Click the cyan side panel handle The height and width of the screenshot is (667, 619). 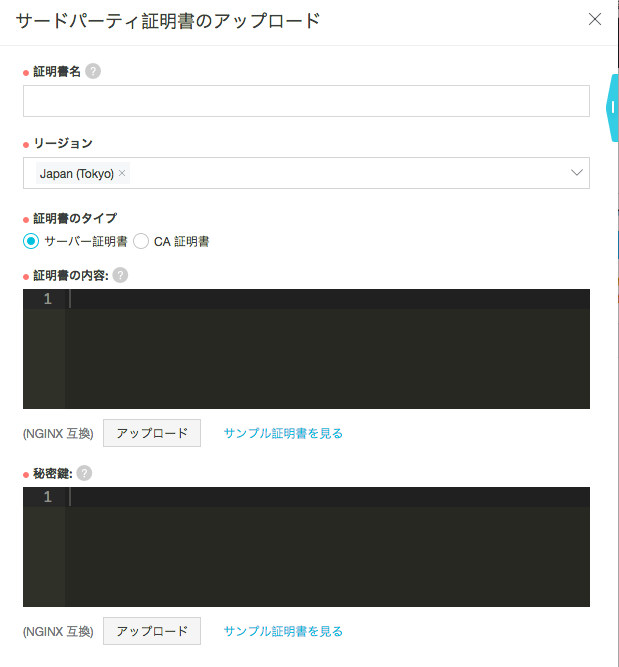612,108
